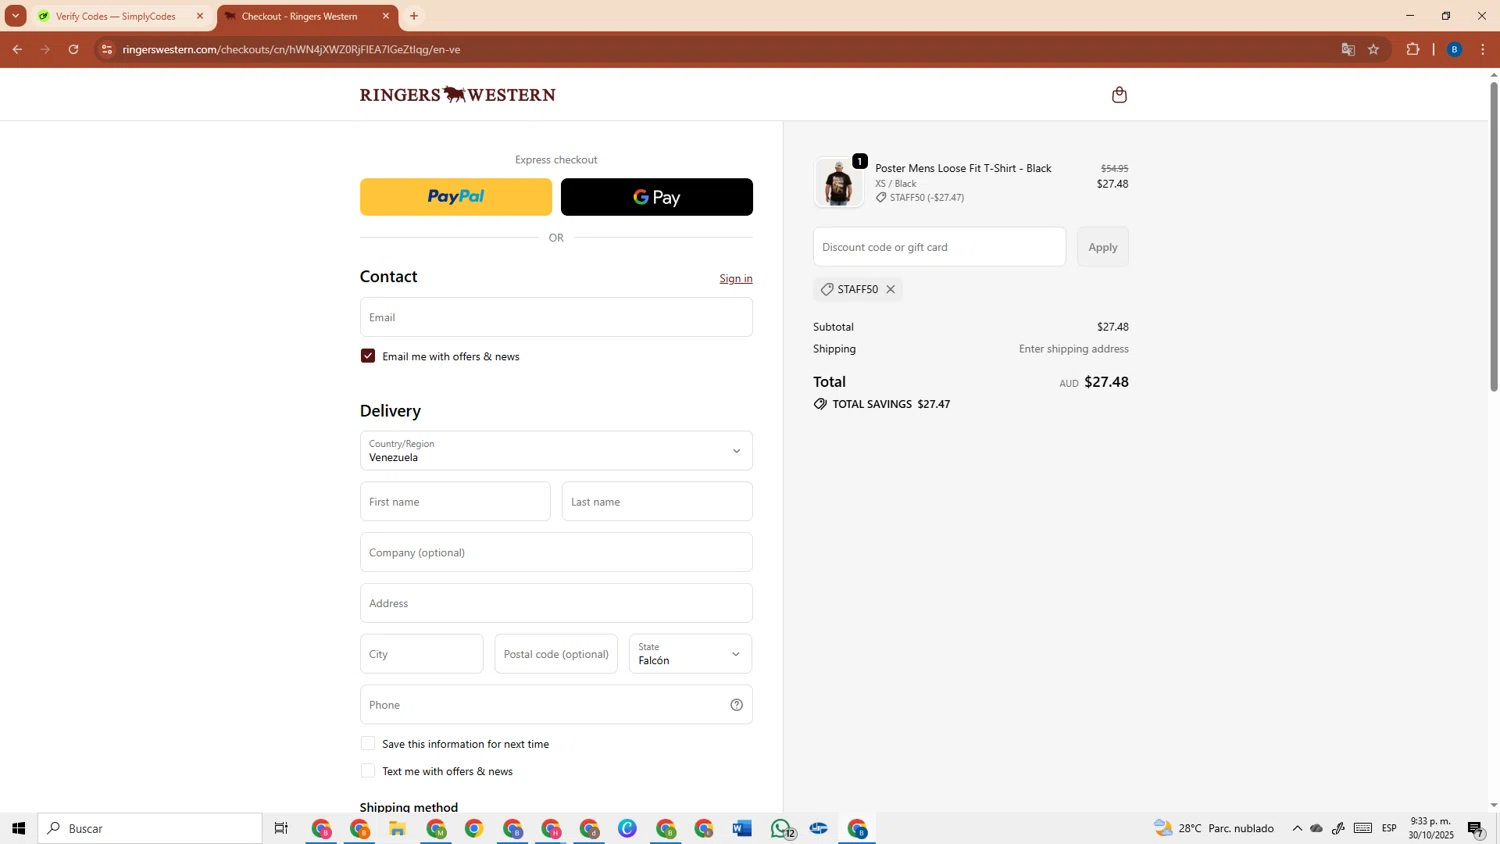Screen dimensions: 1500x844
Task: Click the Address input field
Action: pyautogui.click(x=556, y=603)
